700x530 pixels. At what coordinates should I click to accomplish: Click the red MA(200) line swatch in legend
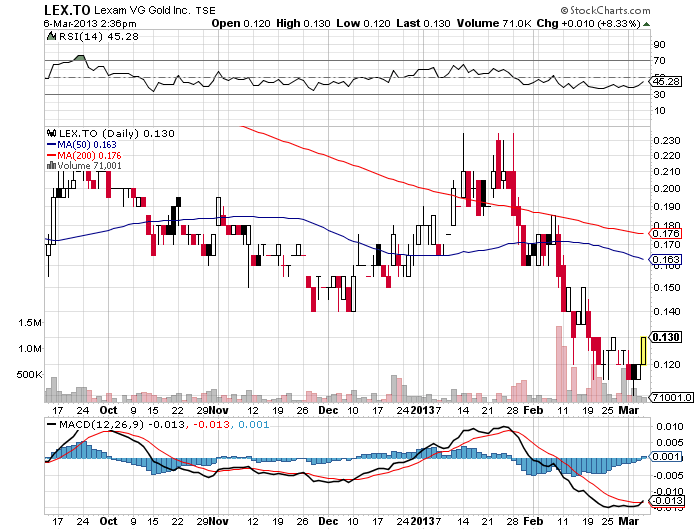point(51,155)
